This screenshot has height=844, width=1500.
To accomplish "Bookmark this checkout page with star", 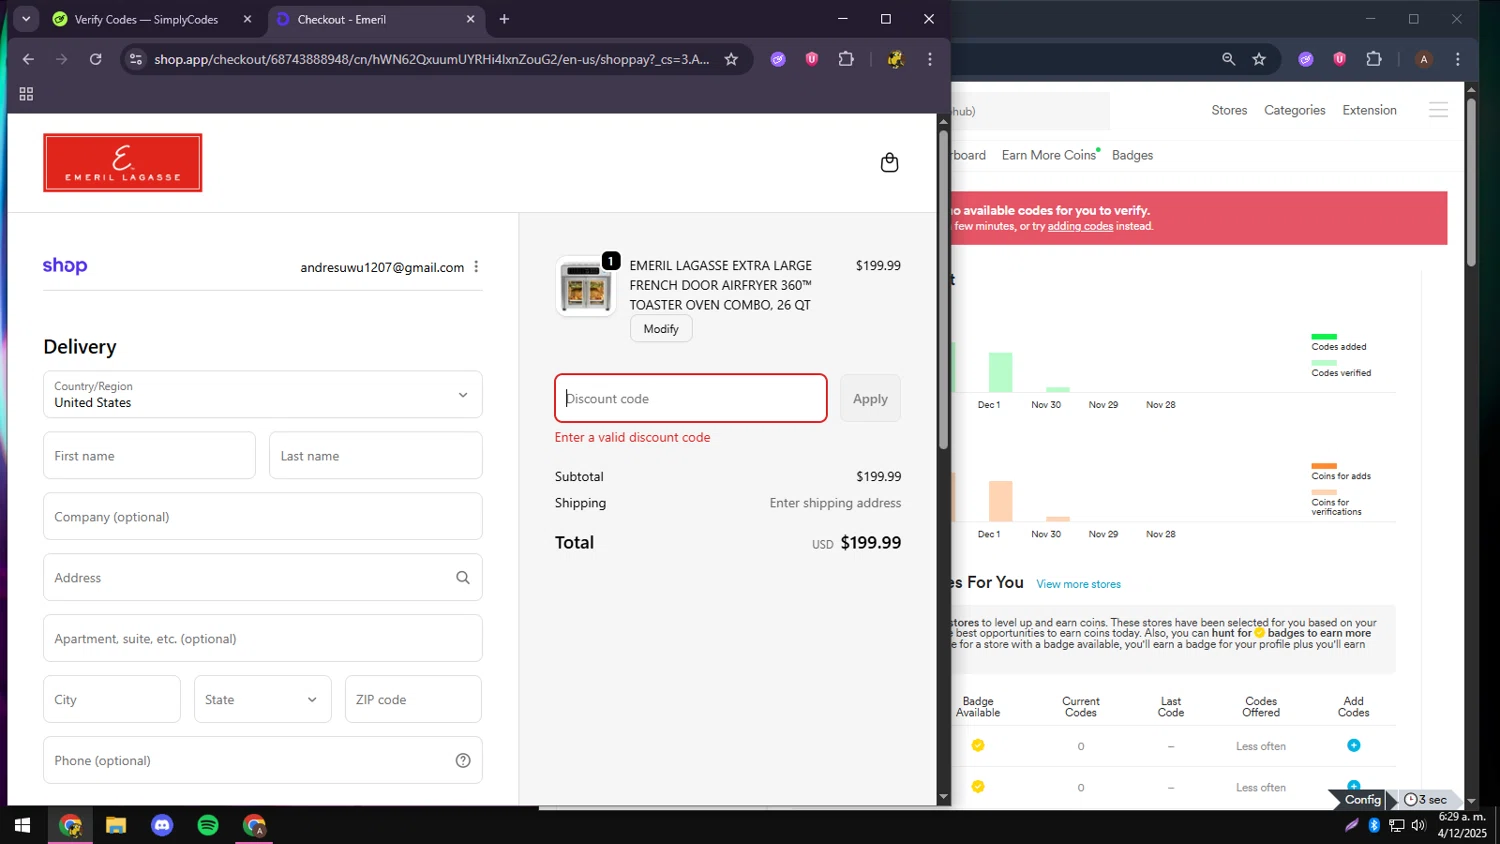I will tap(731, 59).
